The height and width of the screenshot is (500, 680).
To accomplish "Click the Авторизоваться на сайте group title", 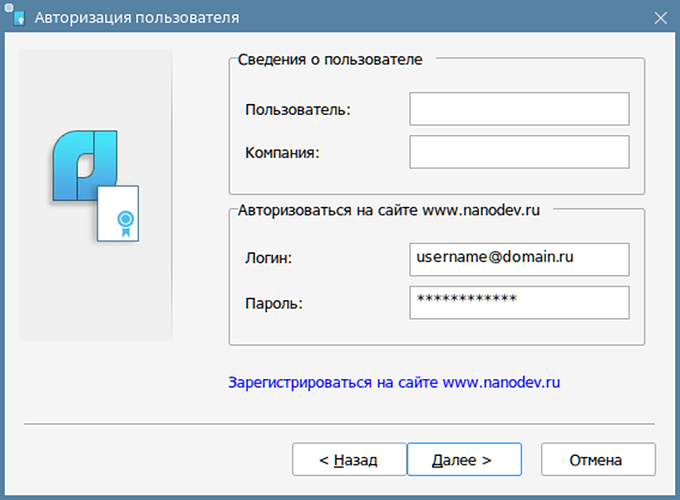I will pyautogui.click(x=389, y=210).
